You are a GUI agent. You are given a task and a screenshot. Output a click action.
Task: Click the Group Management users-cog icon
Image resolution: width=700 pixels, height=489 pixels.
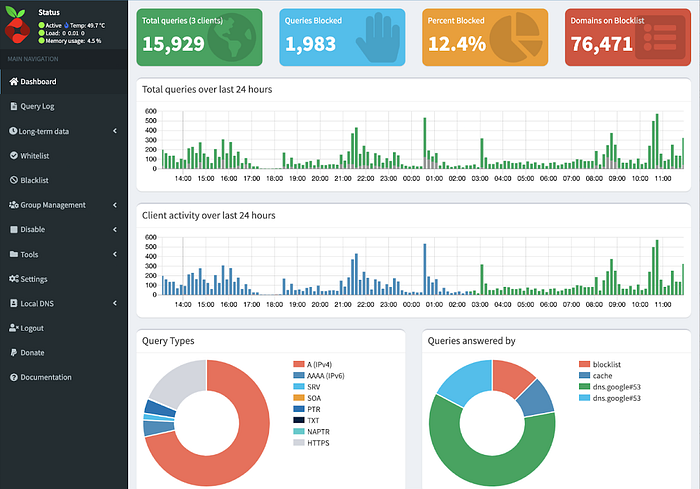14,205
